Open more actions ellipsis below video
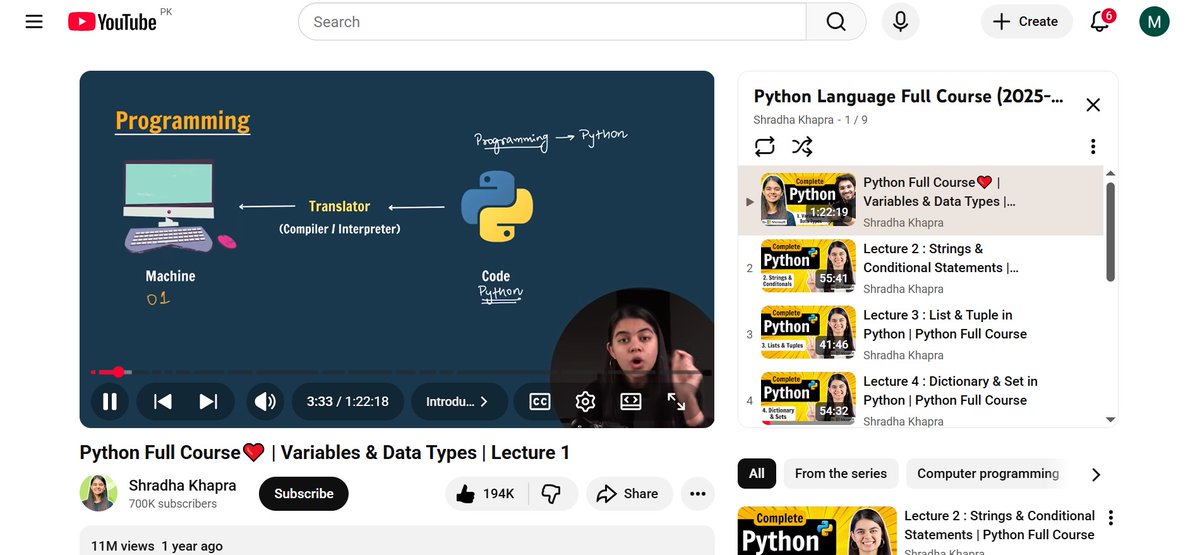The image size is (1200, 555). [697, 493]
